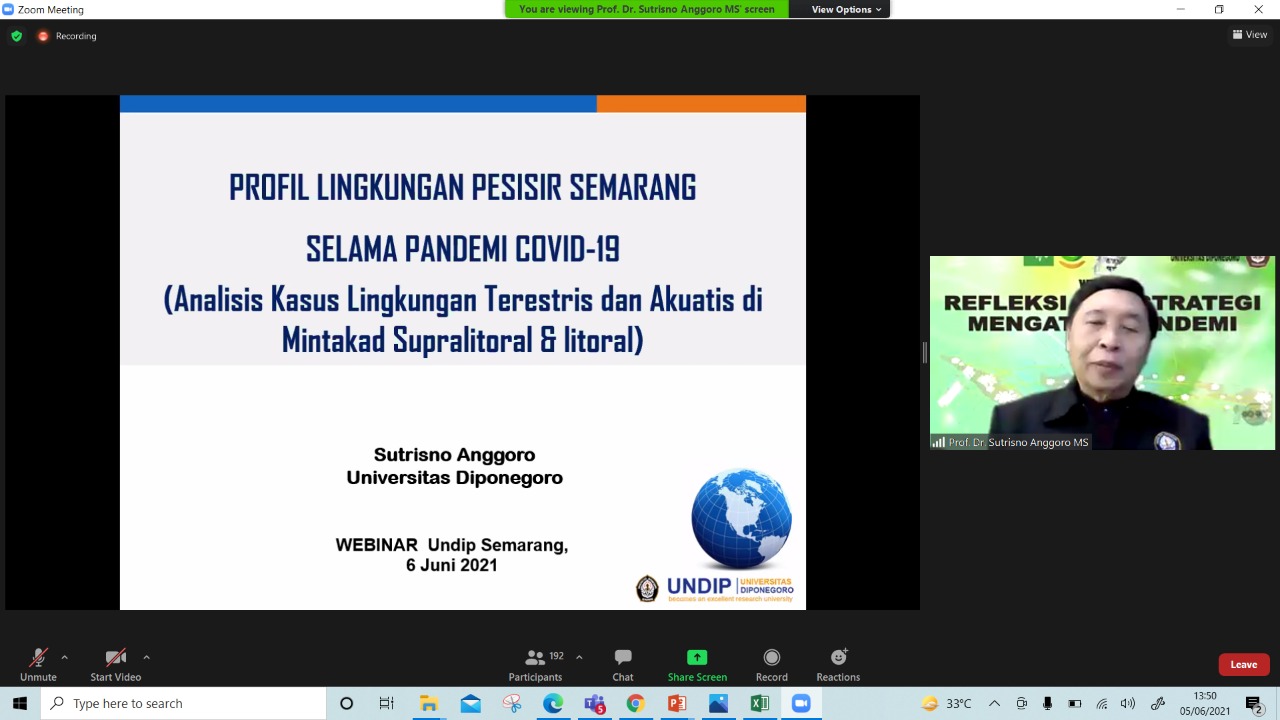Start Video from the Zoom toolbar

116,664
